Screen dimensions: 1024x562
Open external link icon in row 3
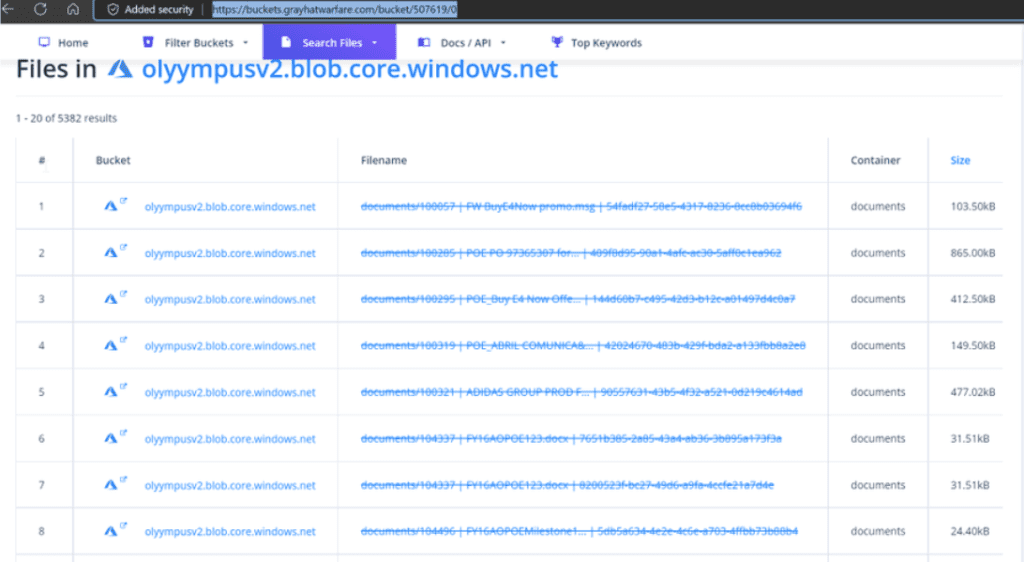(124, 294)
